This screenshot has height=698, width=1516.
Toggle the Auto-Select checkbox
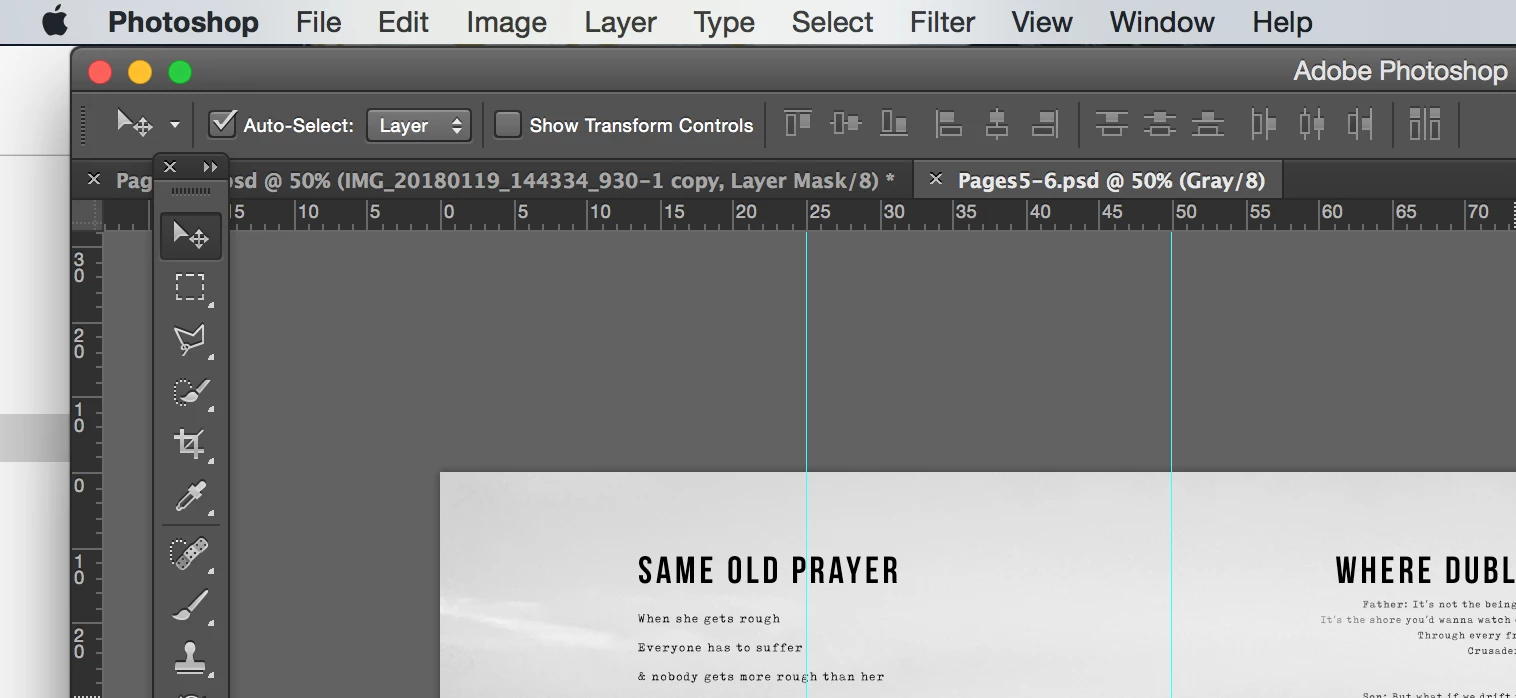click(x=222, y=124)
